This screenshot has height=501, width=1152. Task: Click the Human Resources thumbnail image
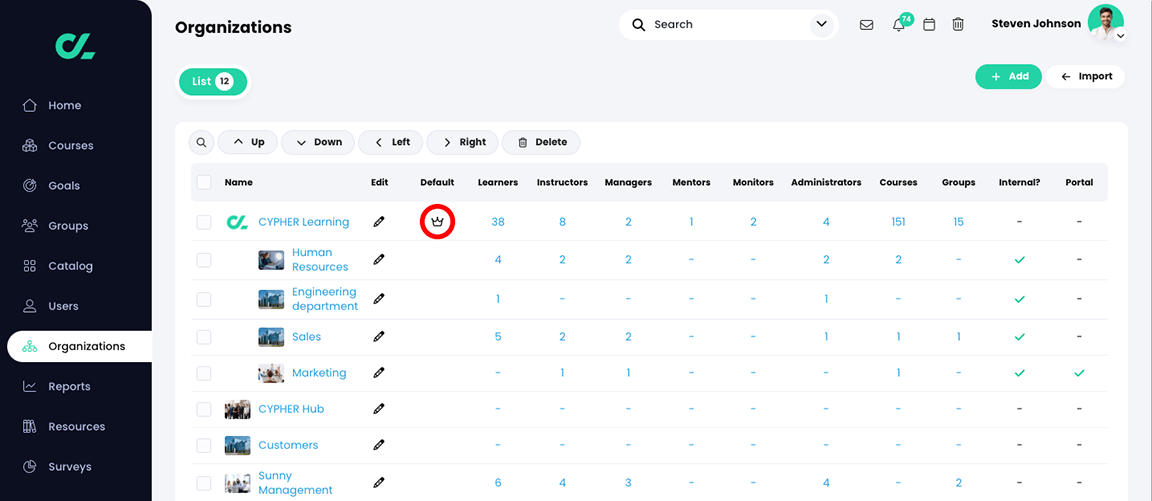[x=271, y=260]
